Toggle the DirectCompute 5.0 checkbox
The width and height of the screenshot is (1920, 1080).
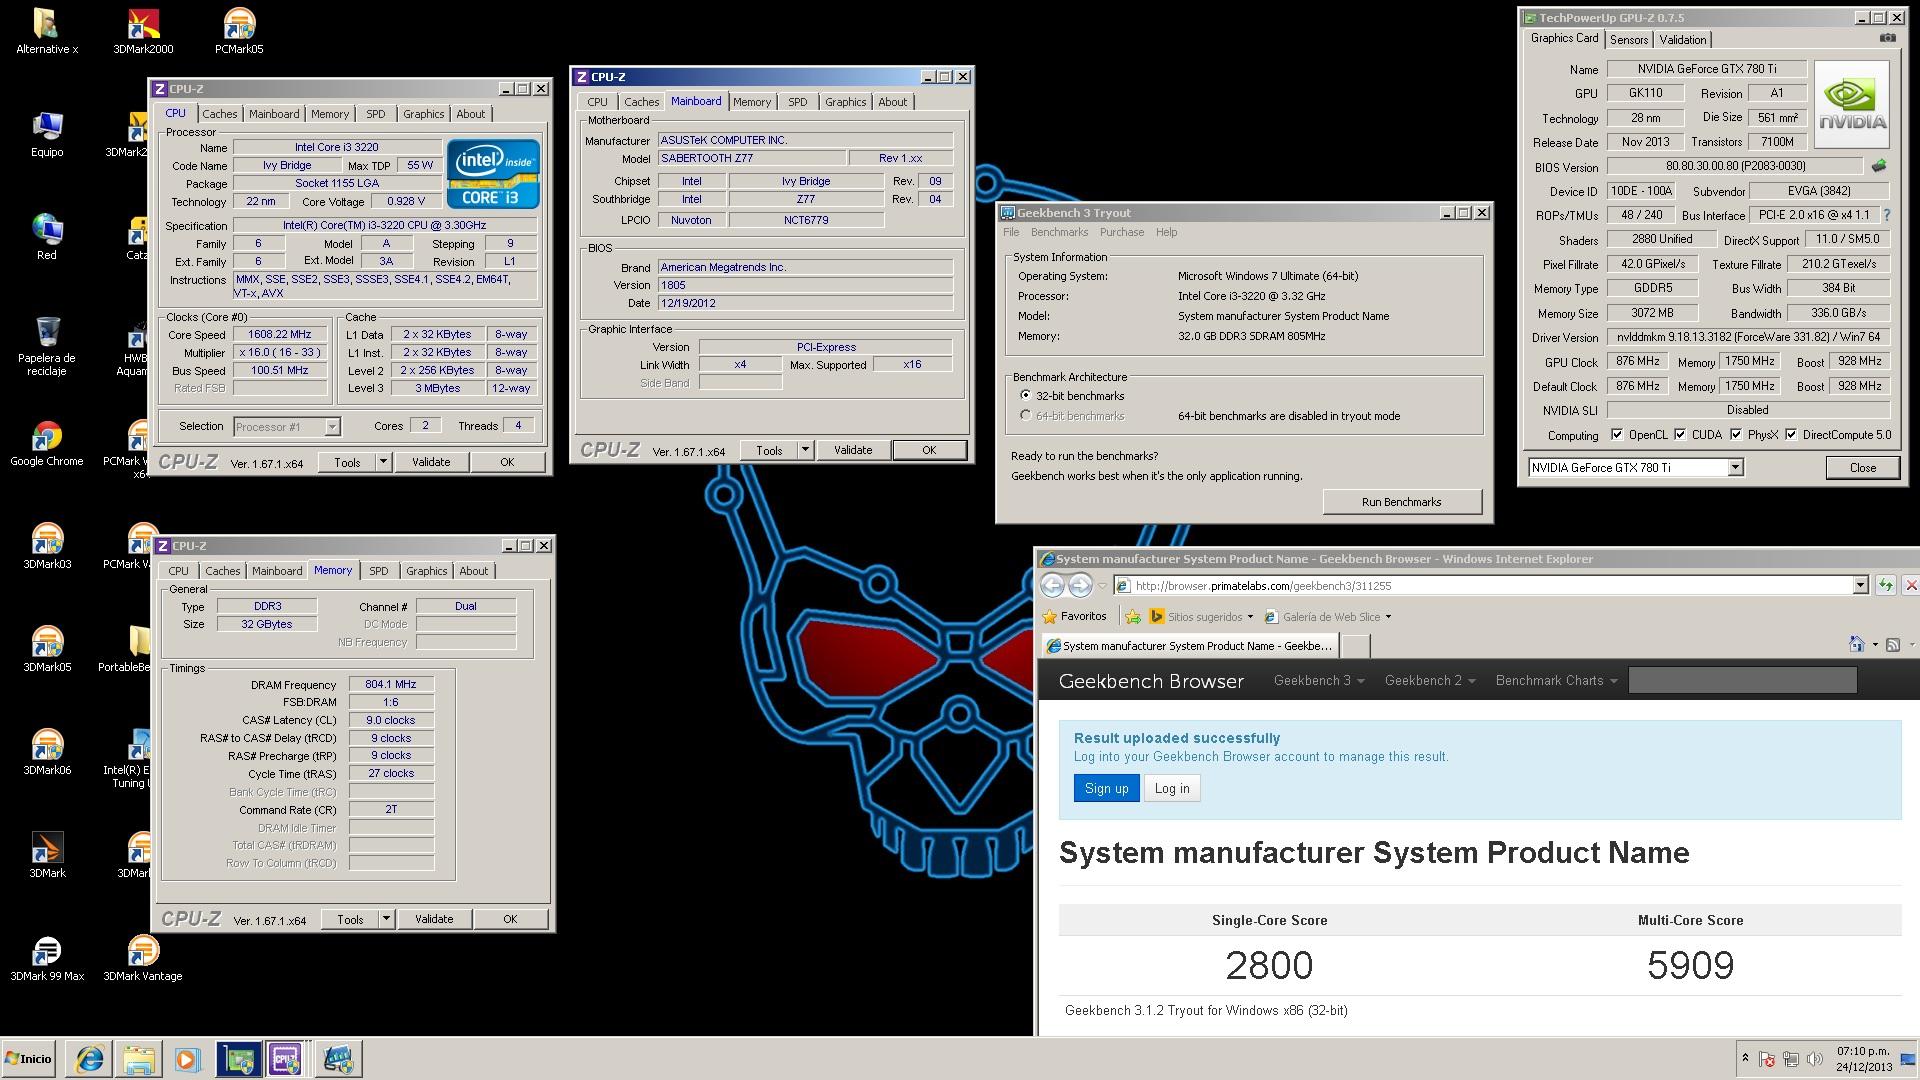coord(1791,435)
